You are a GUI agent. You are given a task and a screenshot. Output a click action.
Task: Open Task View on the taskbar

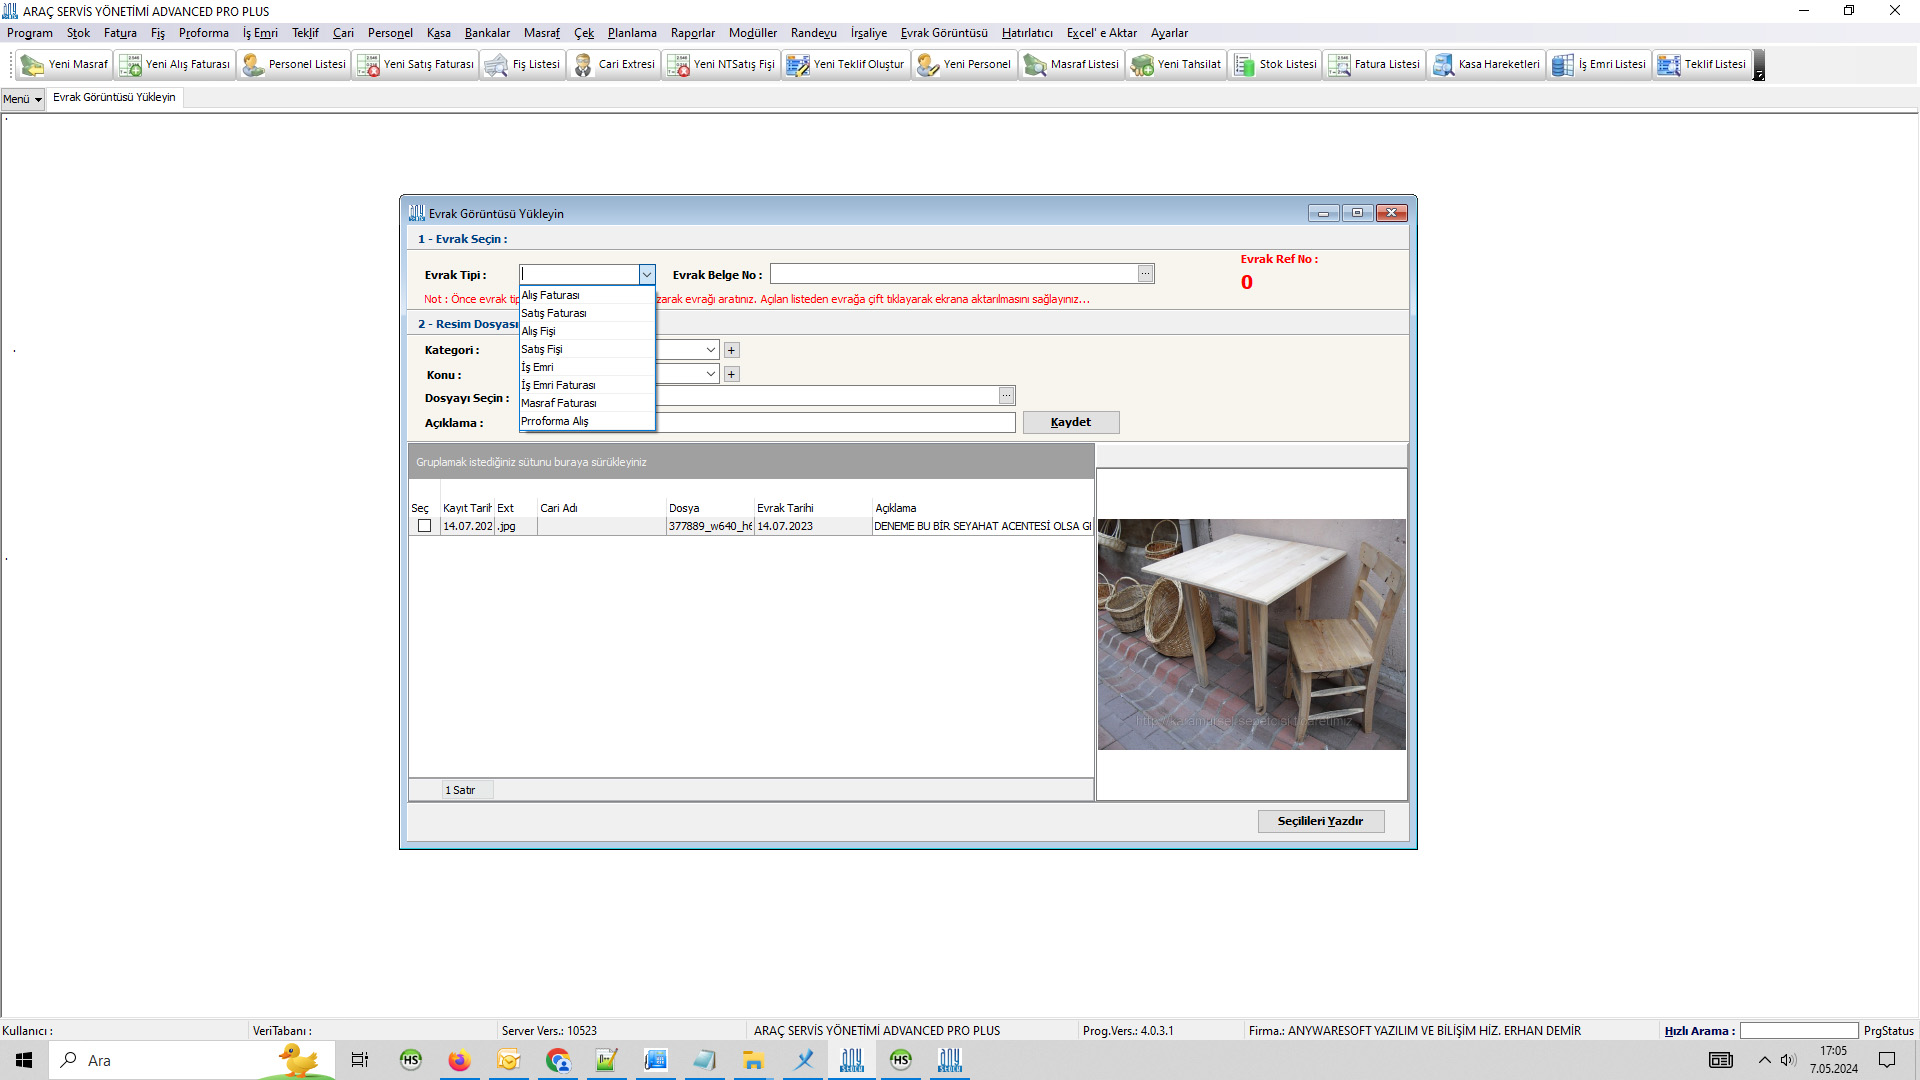click(360, 1060)
